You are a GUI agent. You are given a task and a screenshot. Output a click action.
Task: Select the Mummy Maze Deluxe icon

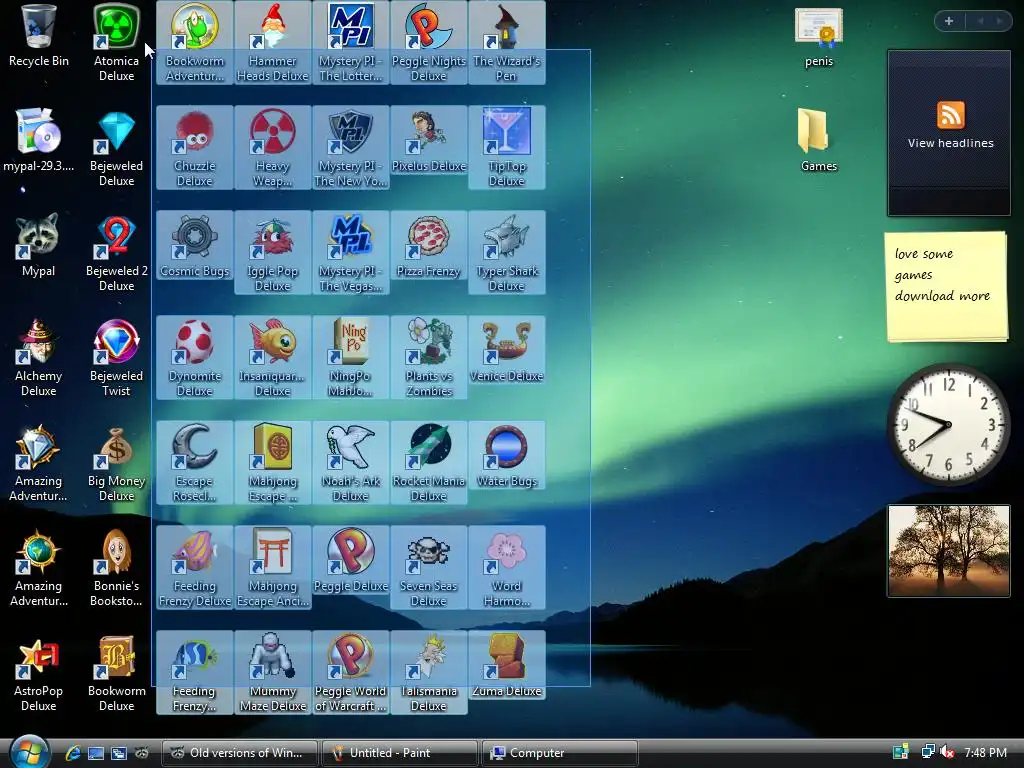(x=272, y=673)
